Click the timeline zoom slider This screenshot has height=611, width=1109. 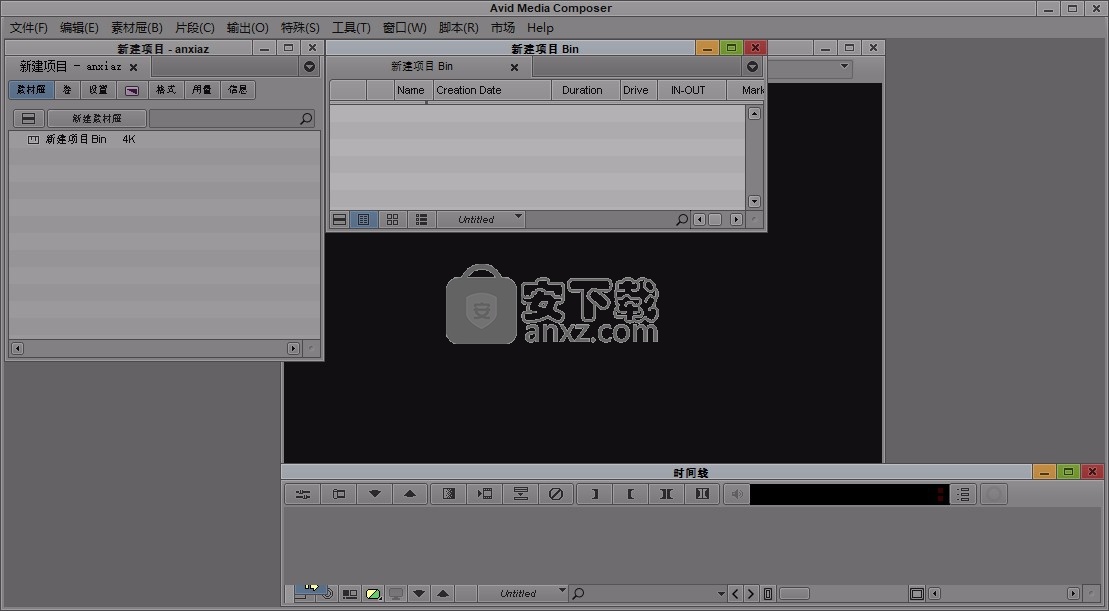(794, 594)
